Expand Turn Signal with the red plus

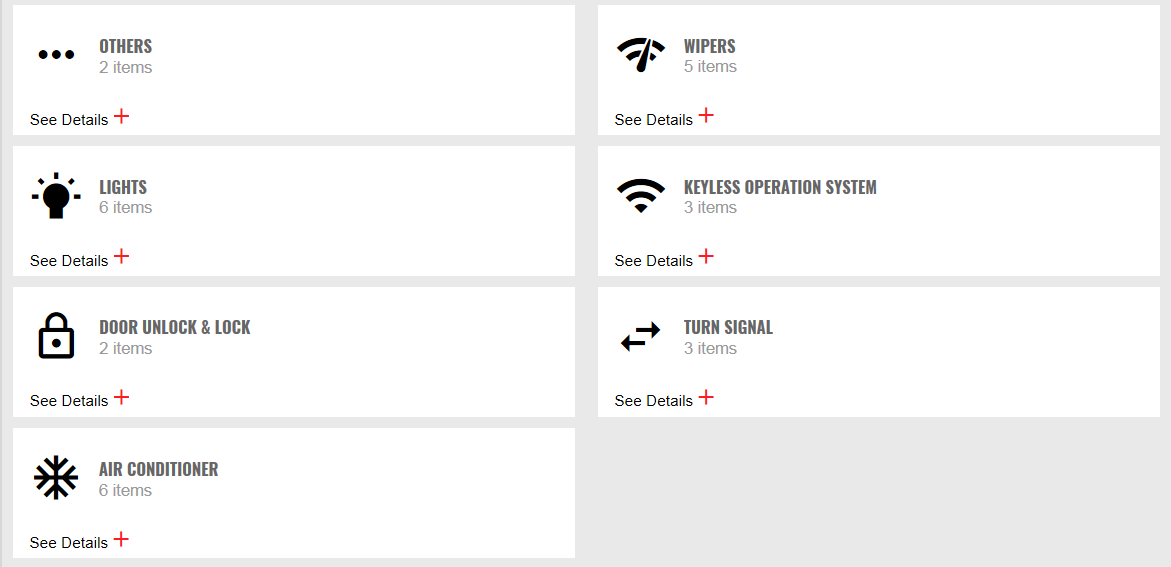coord(706,397)
